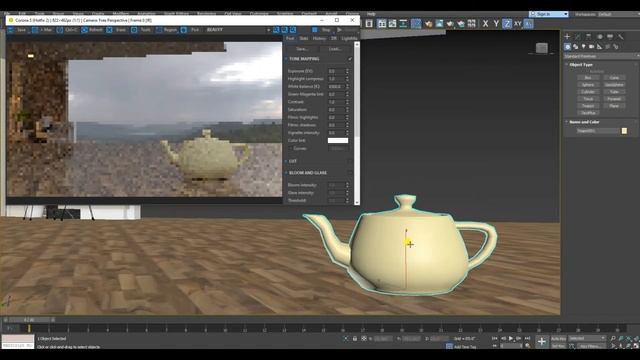Click the Teapot primitive button

click(x=588, y=106)
